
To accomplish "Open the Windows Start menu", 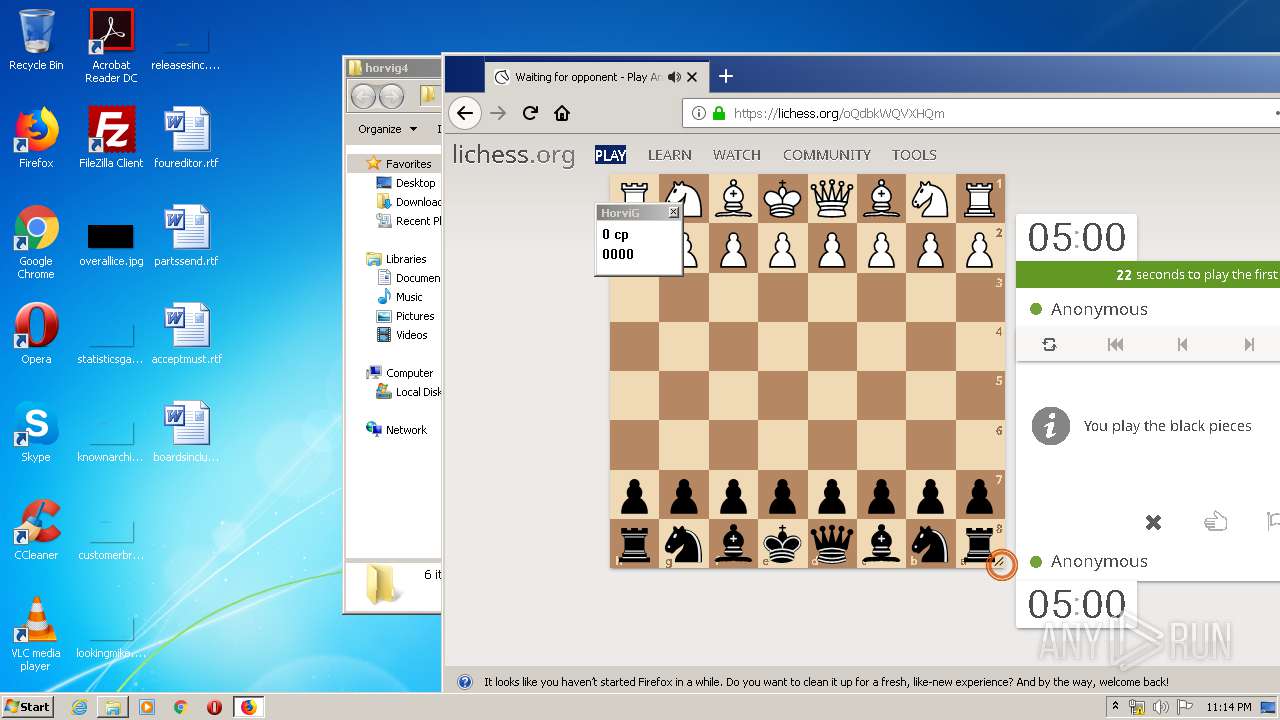I will [x=27, y=706].
